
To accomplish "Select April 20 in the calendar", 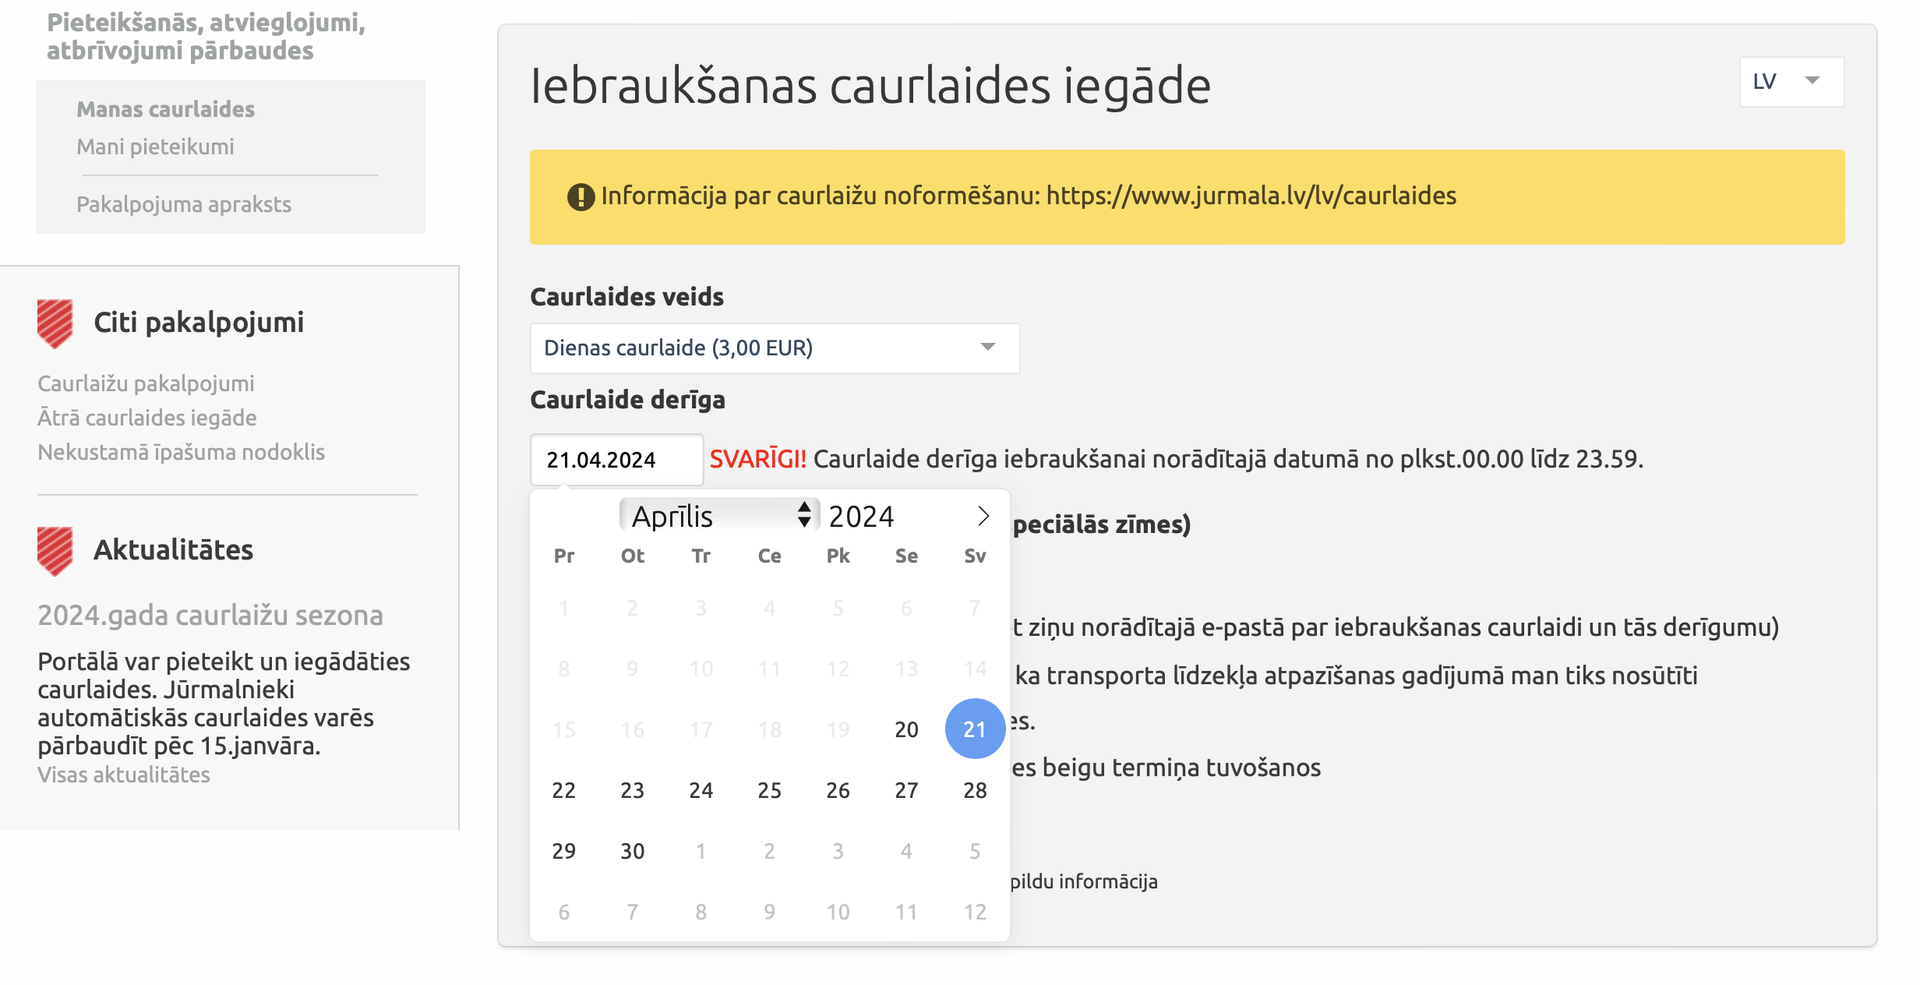I will click(907, 729).
